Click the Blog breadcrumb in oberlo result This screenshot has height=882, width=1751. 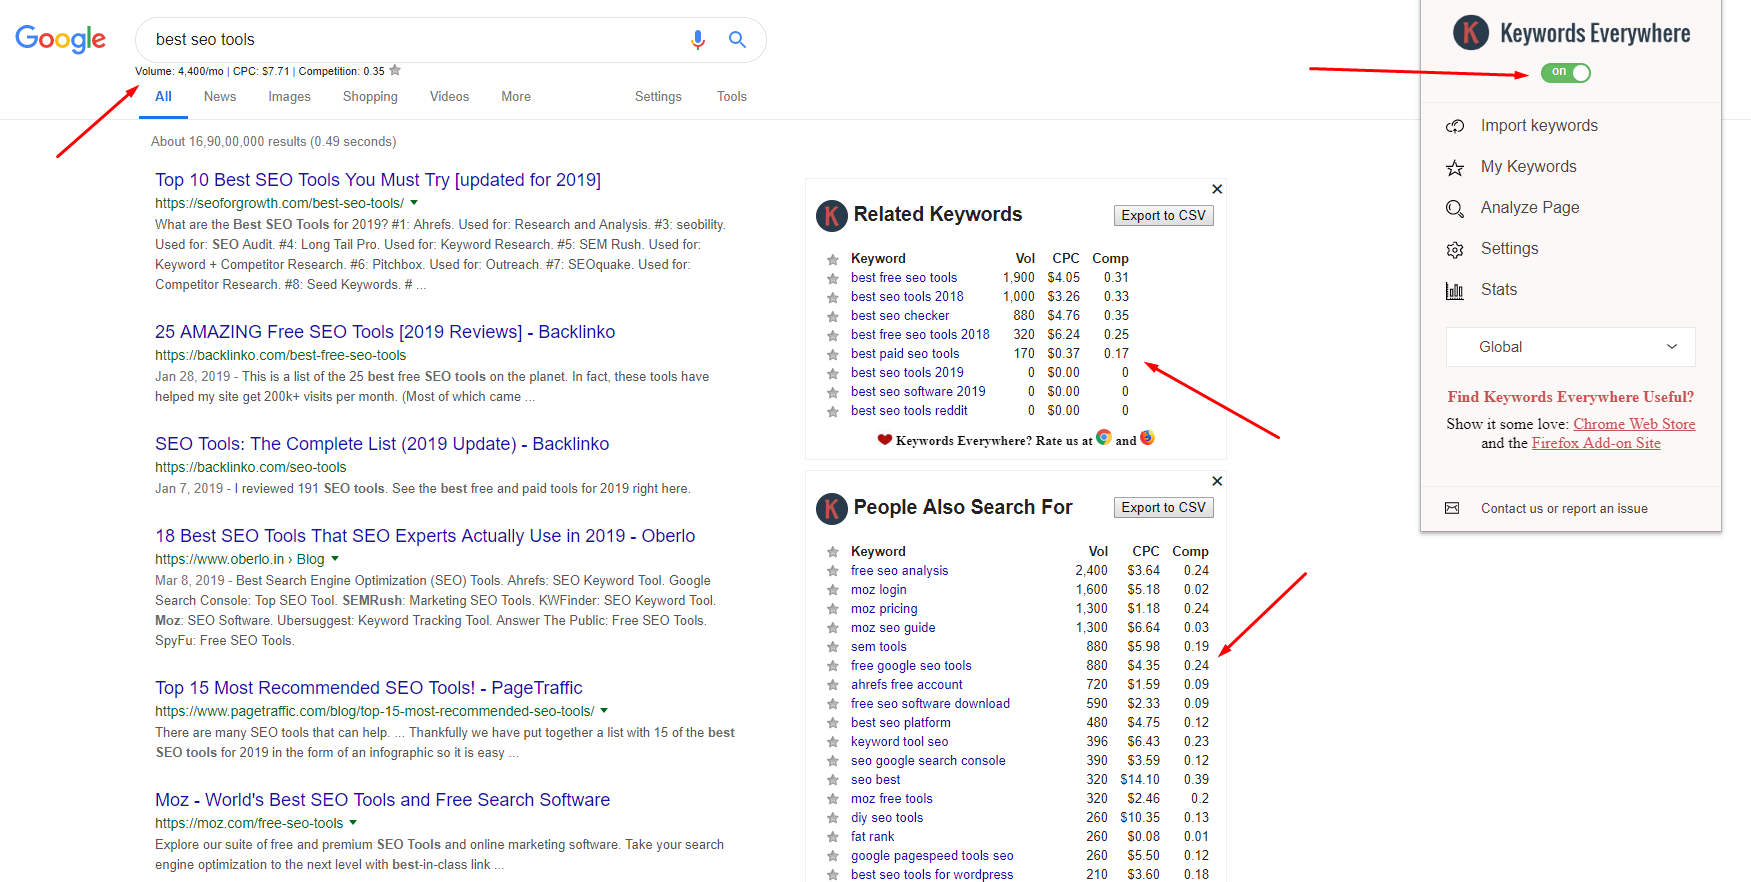[311, 559]
